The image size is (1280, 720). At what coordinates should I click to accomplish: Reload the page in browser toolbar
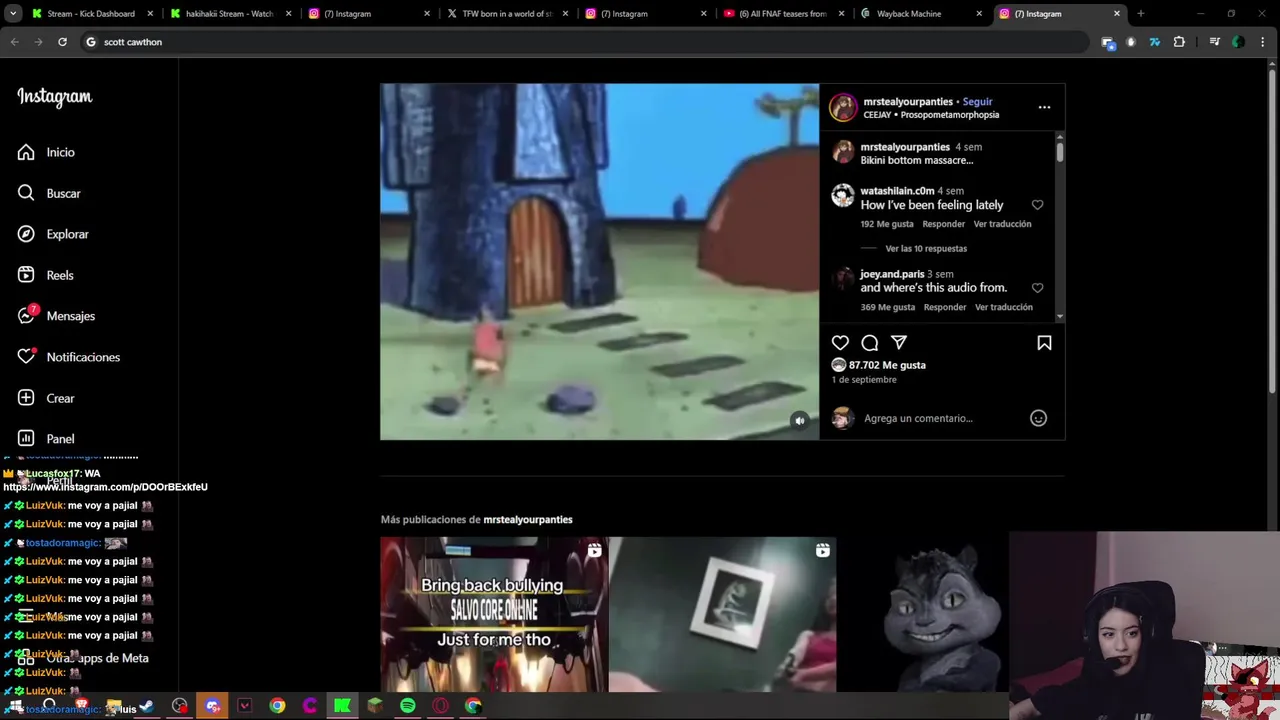[62, 42]
